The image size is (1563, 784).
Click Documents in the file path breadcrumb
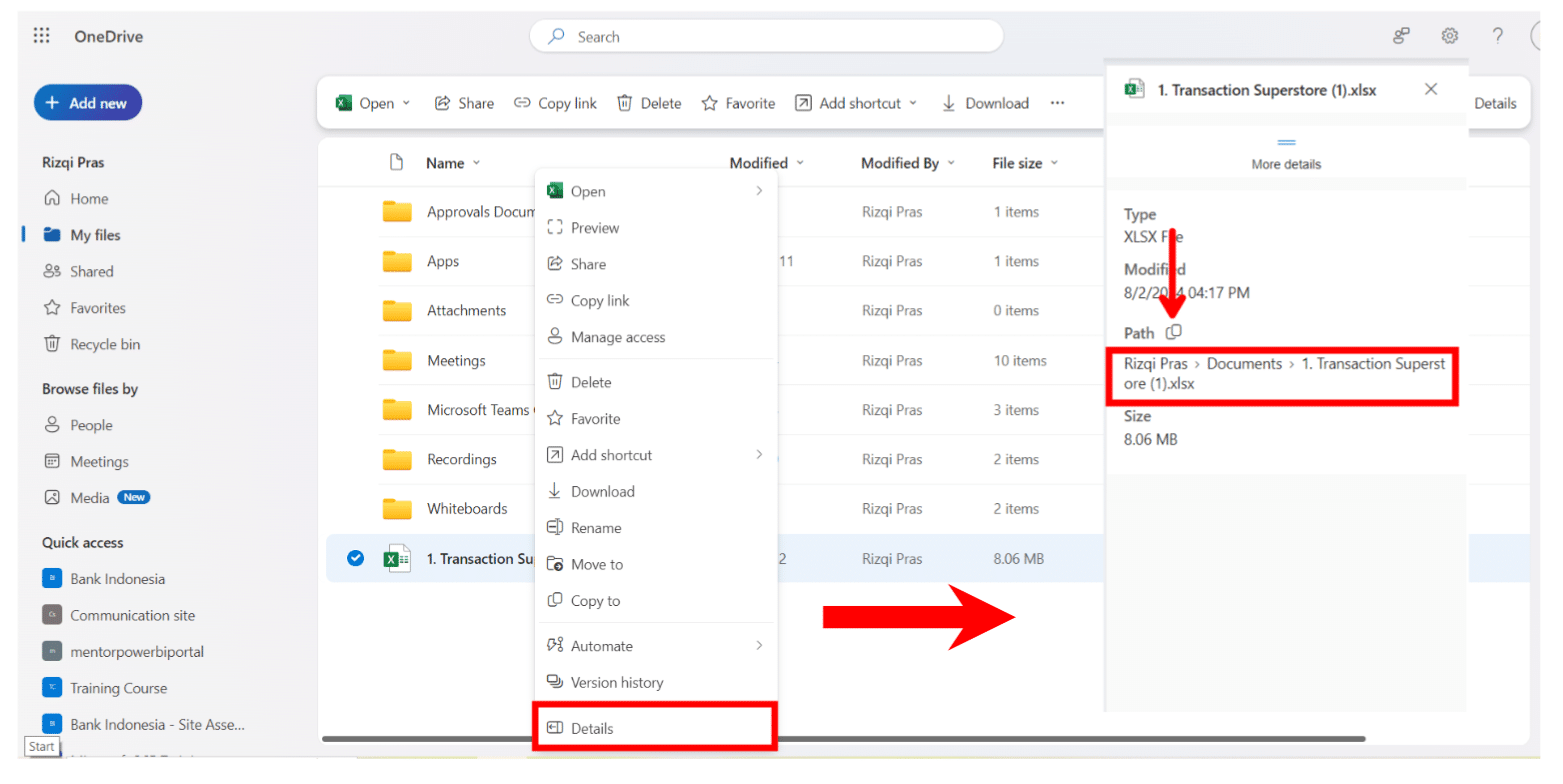(x=1244, y=364)
